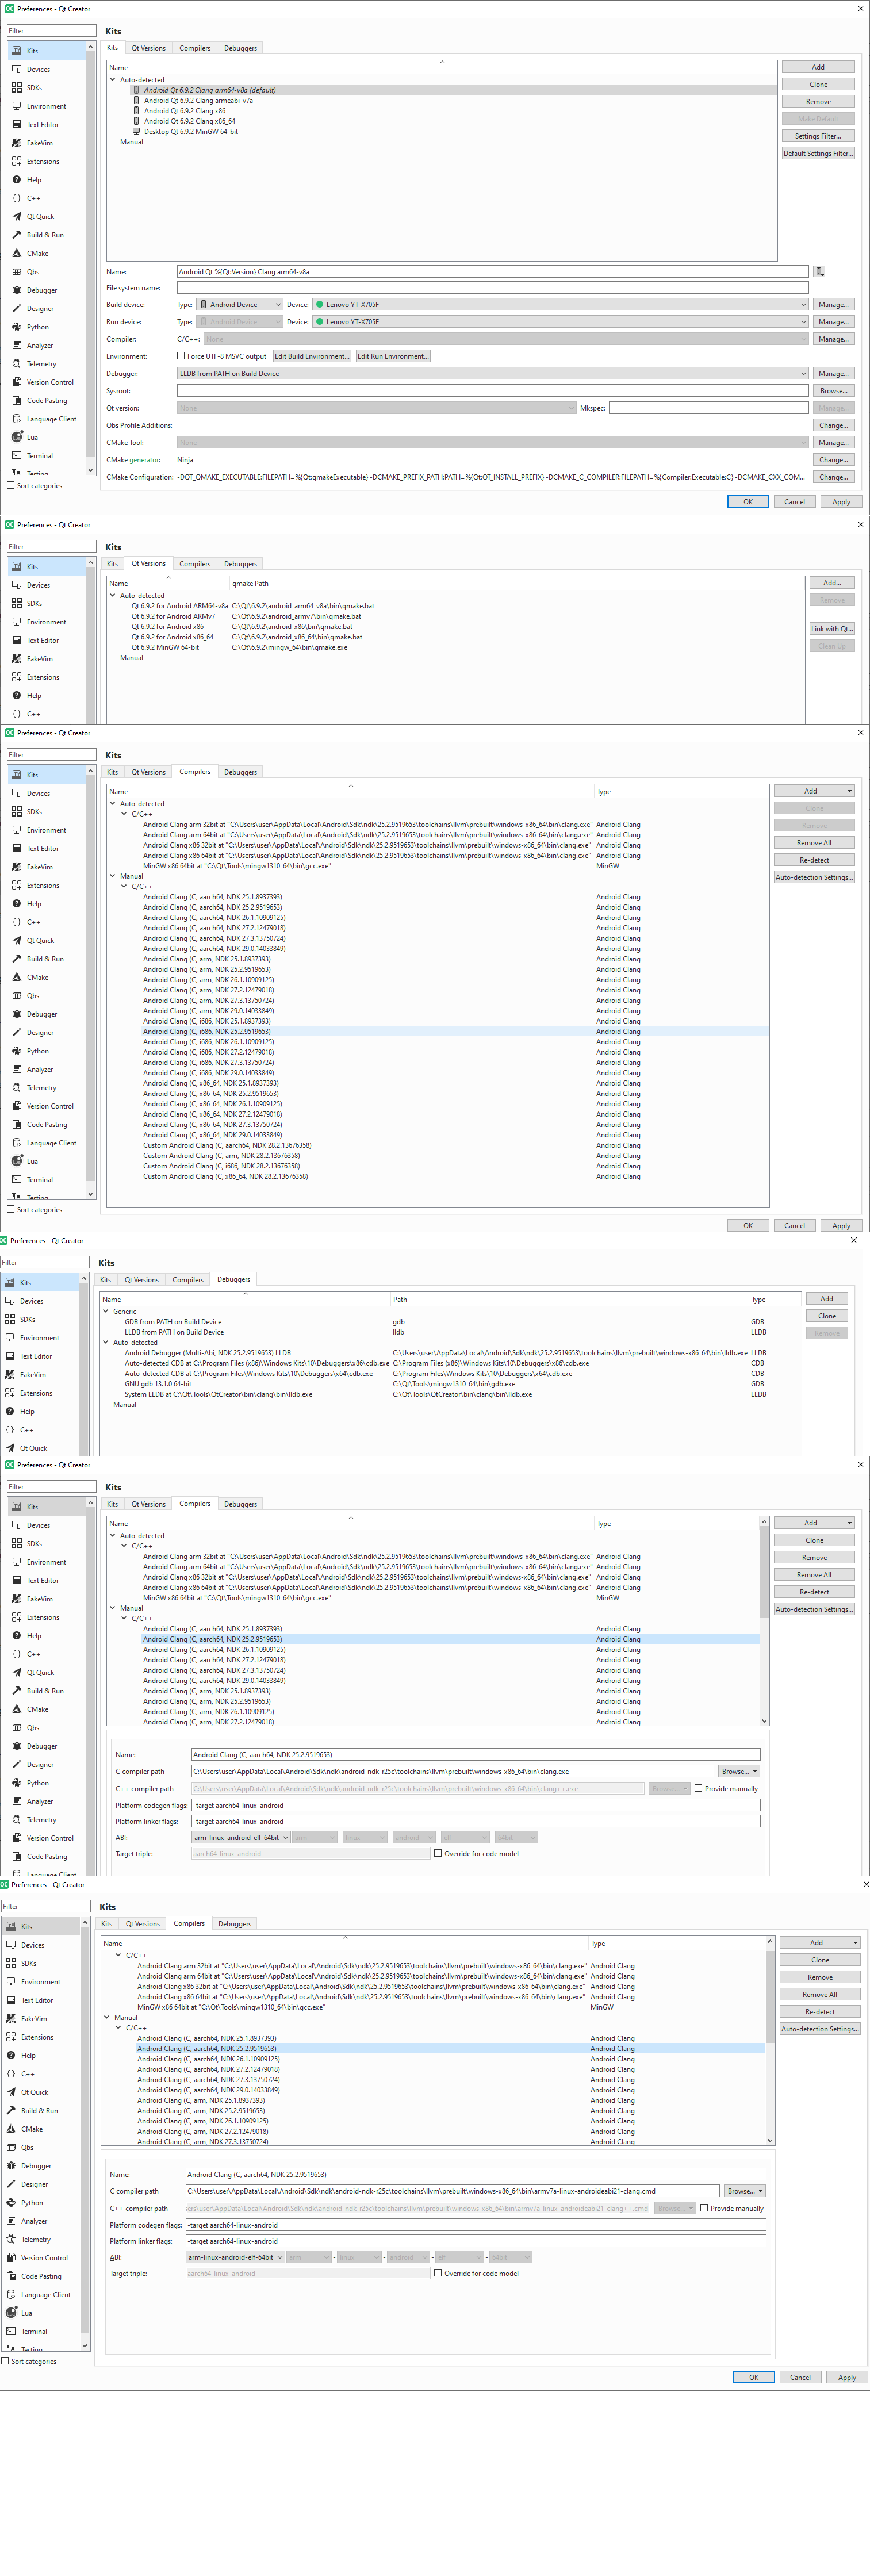Check Provide manually beside the clang++.exe path
Screen dimensions: 870x2576
698,1788
